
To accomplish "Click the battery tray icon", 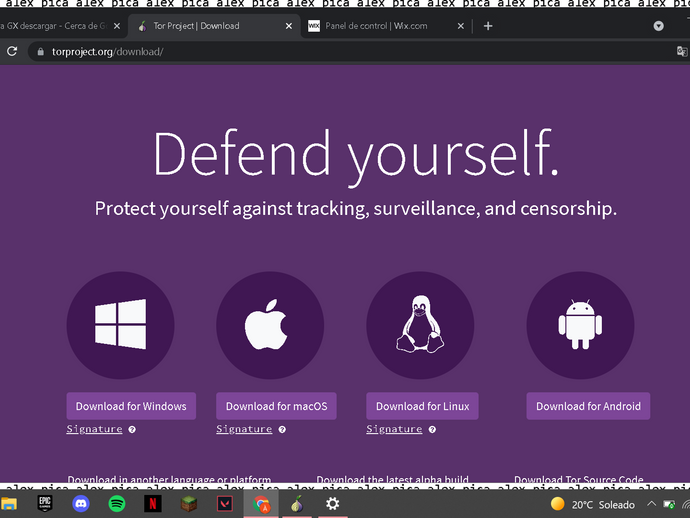I will pos(669,504).
